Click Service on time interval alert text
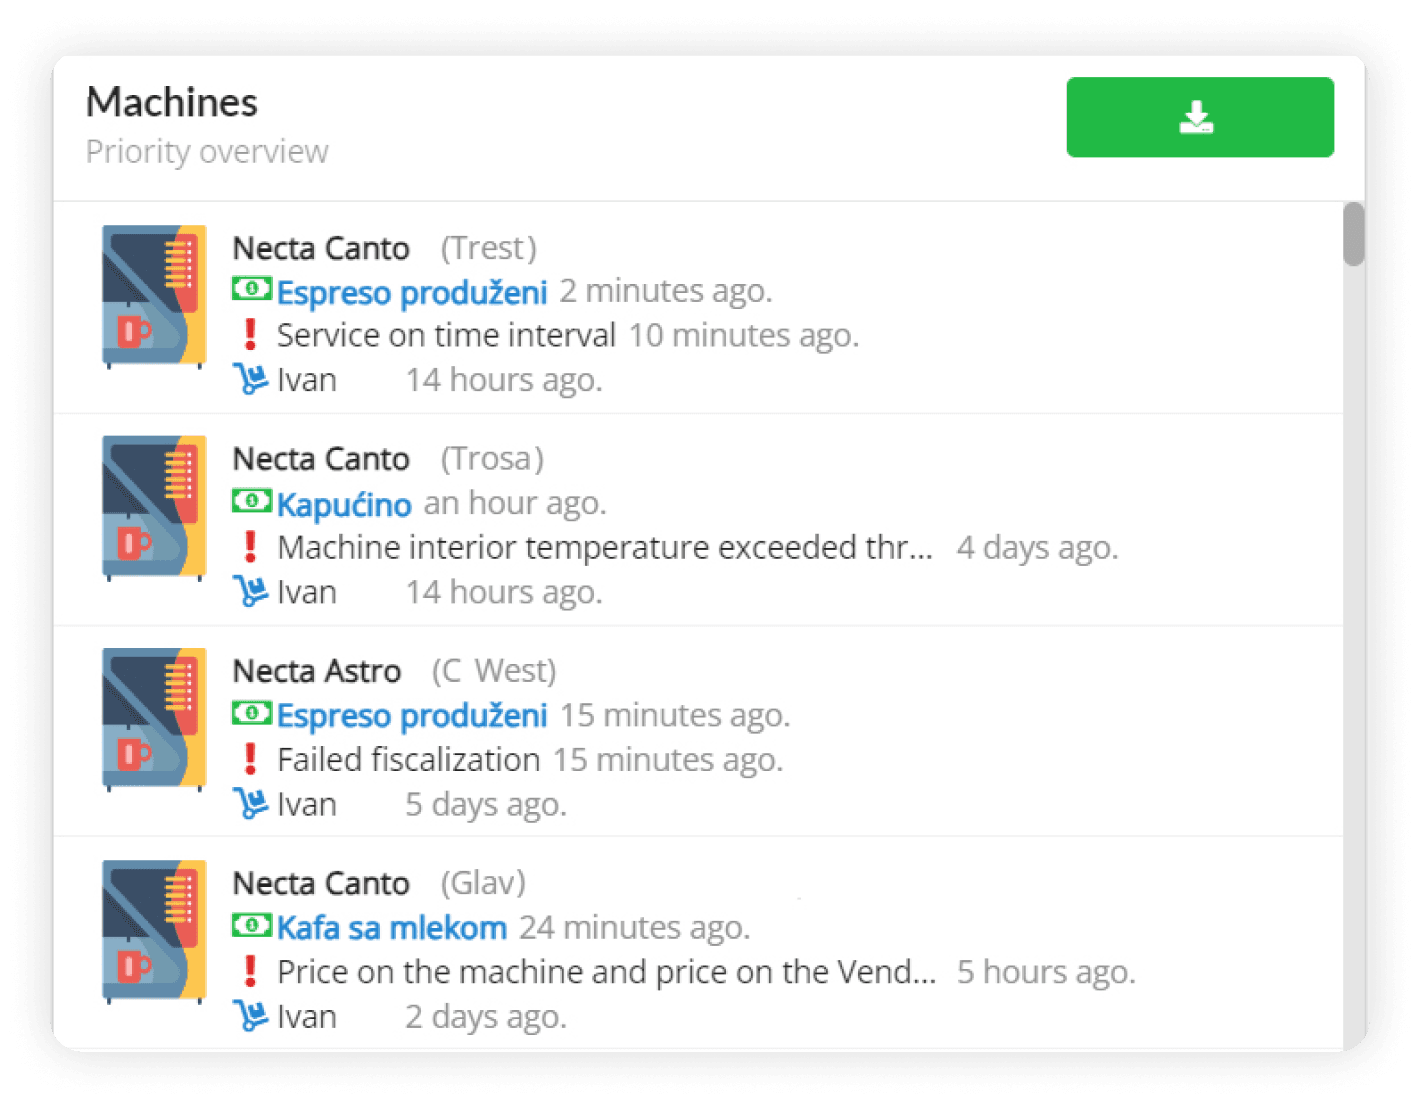Viewport: 1420px width, 1102px height. pyautogui.click(x=446, y=335)
